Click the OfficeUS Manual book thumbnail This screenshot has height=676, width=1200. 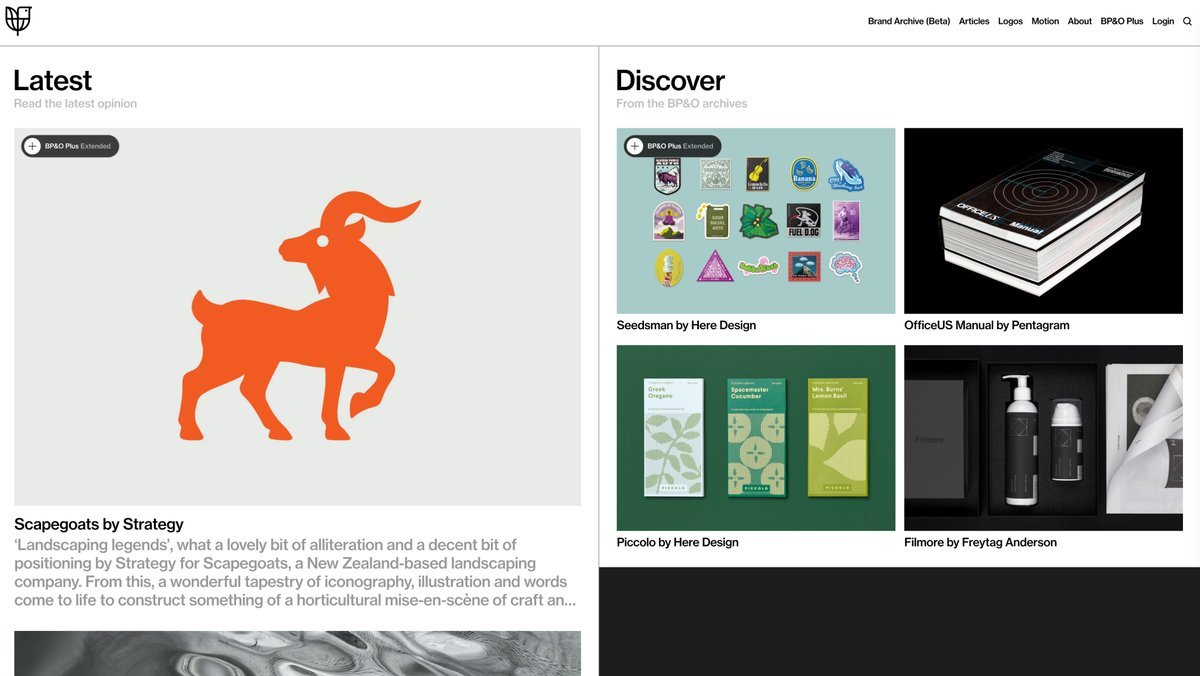pyautogui.click(x=1043, y=221)
